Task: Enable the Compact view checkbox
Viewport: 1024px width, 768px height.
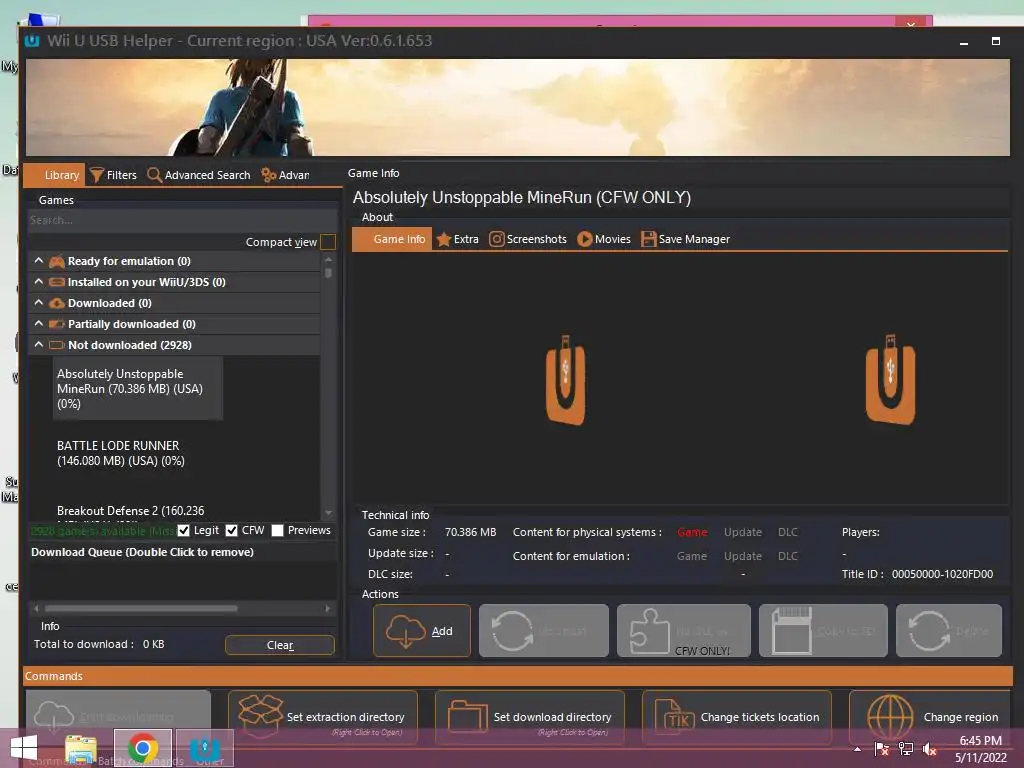Action: [328, 242]
